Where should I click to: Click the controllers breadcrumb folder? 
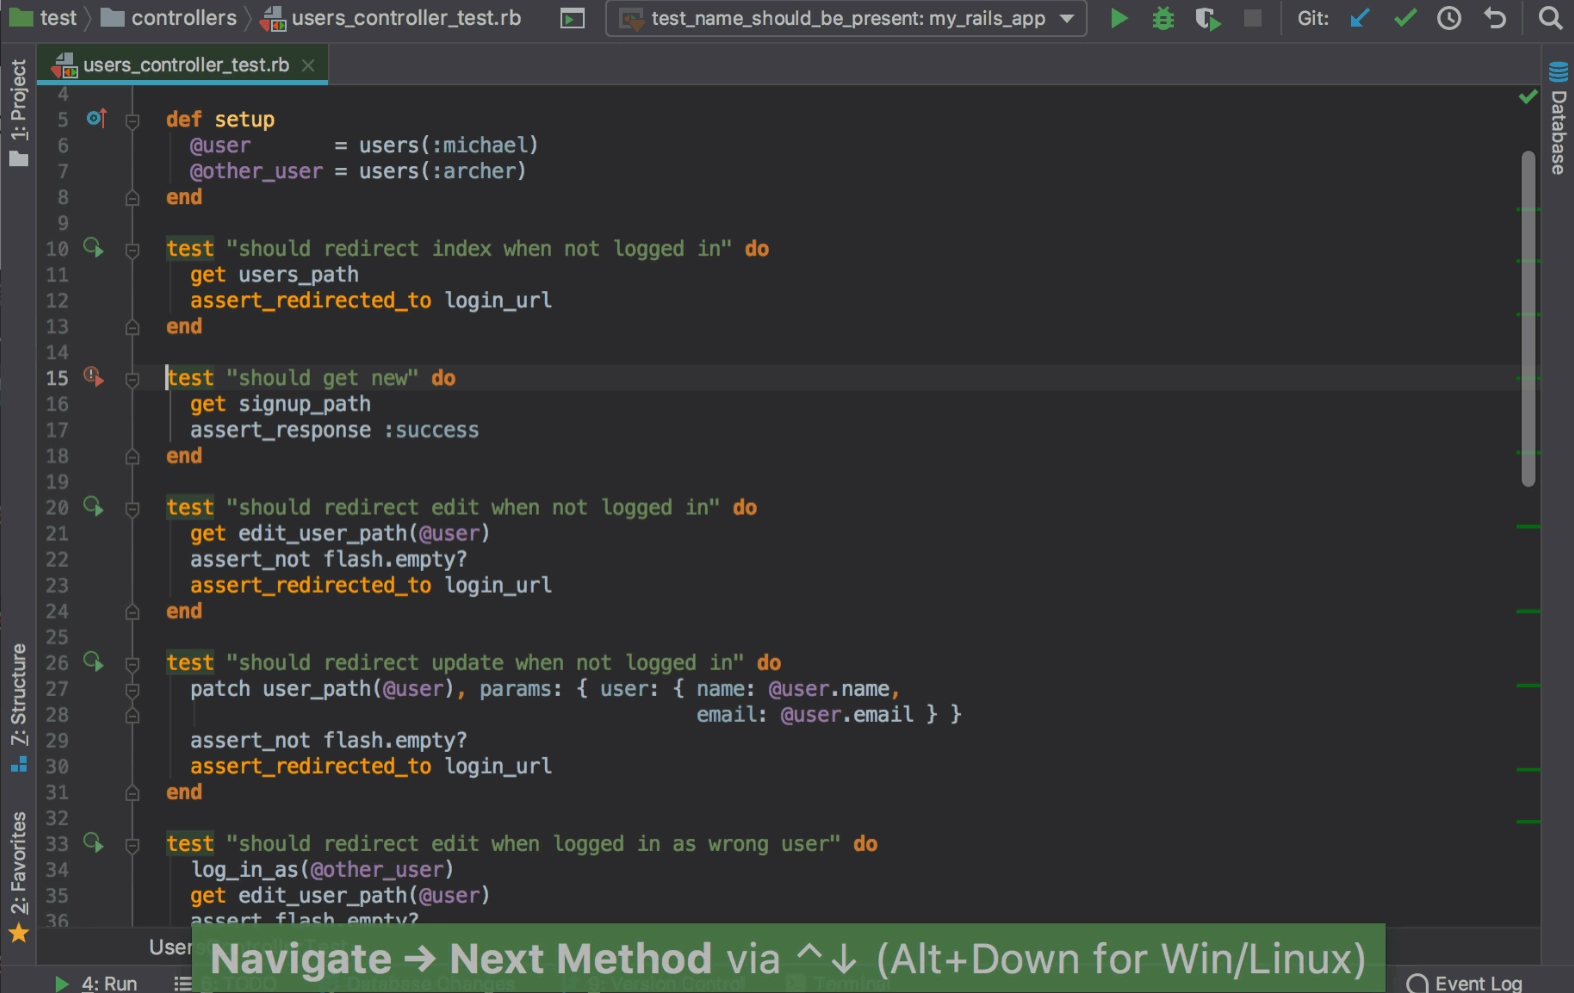(170, 18)
